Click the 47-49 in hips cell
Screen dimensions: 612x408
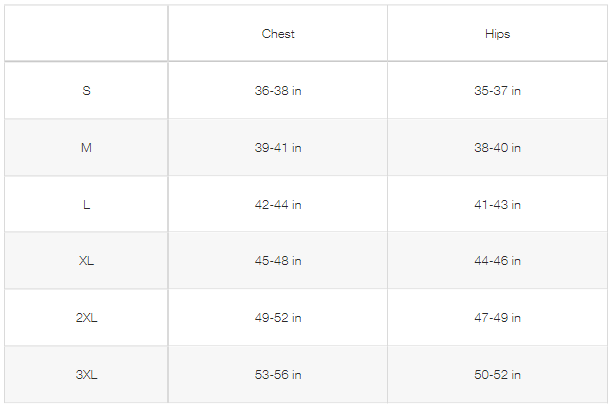(497, 318)
